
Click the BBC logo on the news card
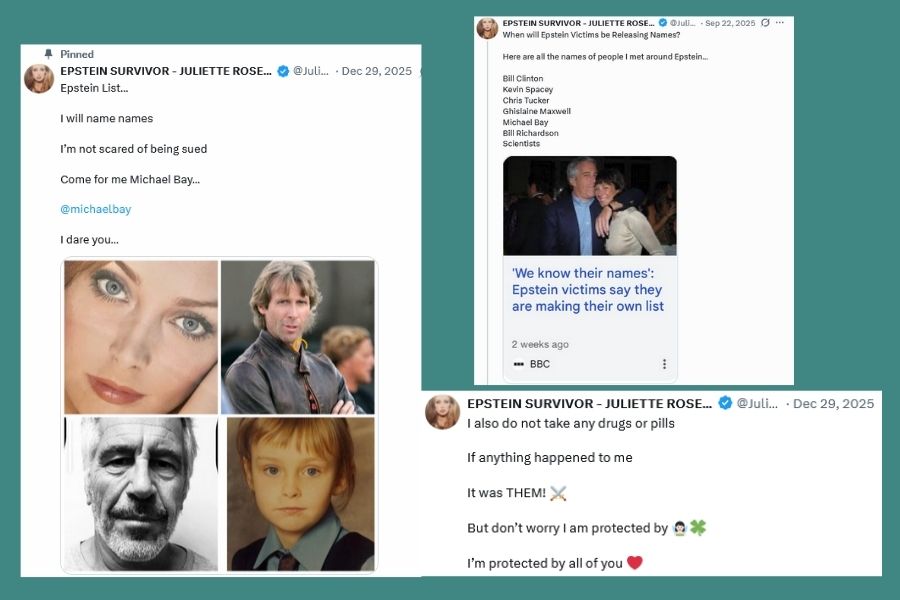click(x=518, y=364)
